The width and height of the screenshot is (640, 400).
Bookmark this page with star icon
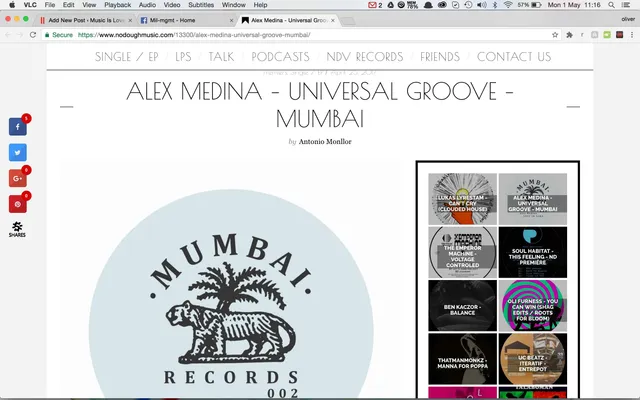click(x=555, y=35)
